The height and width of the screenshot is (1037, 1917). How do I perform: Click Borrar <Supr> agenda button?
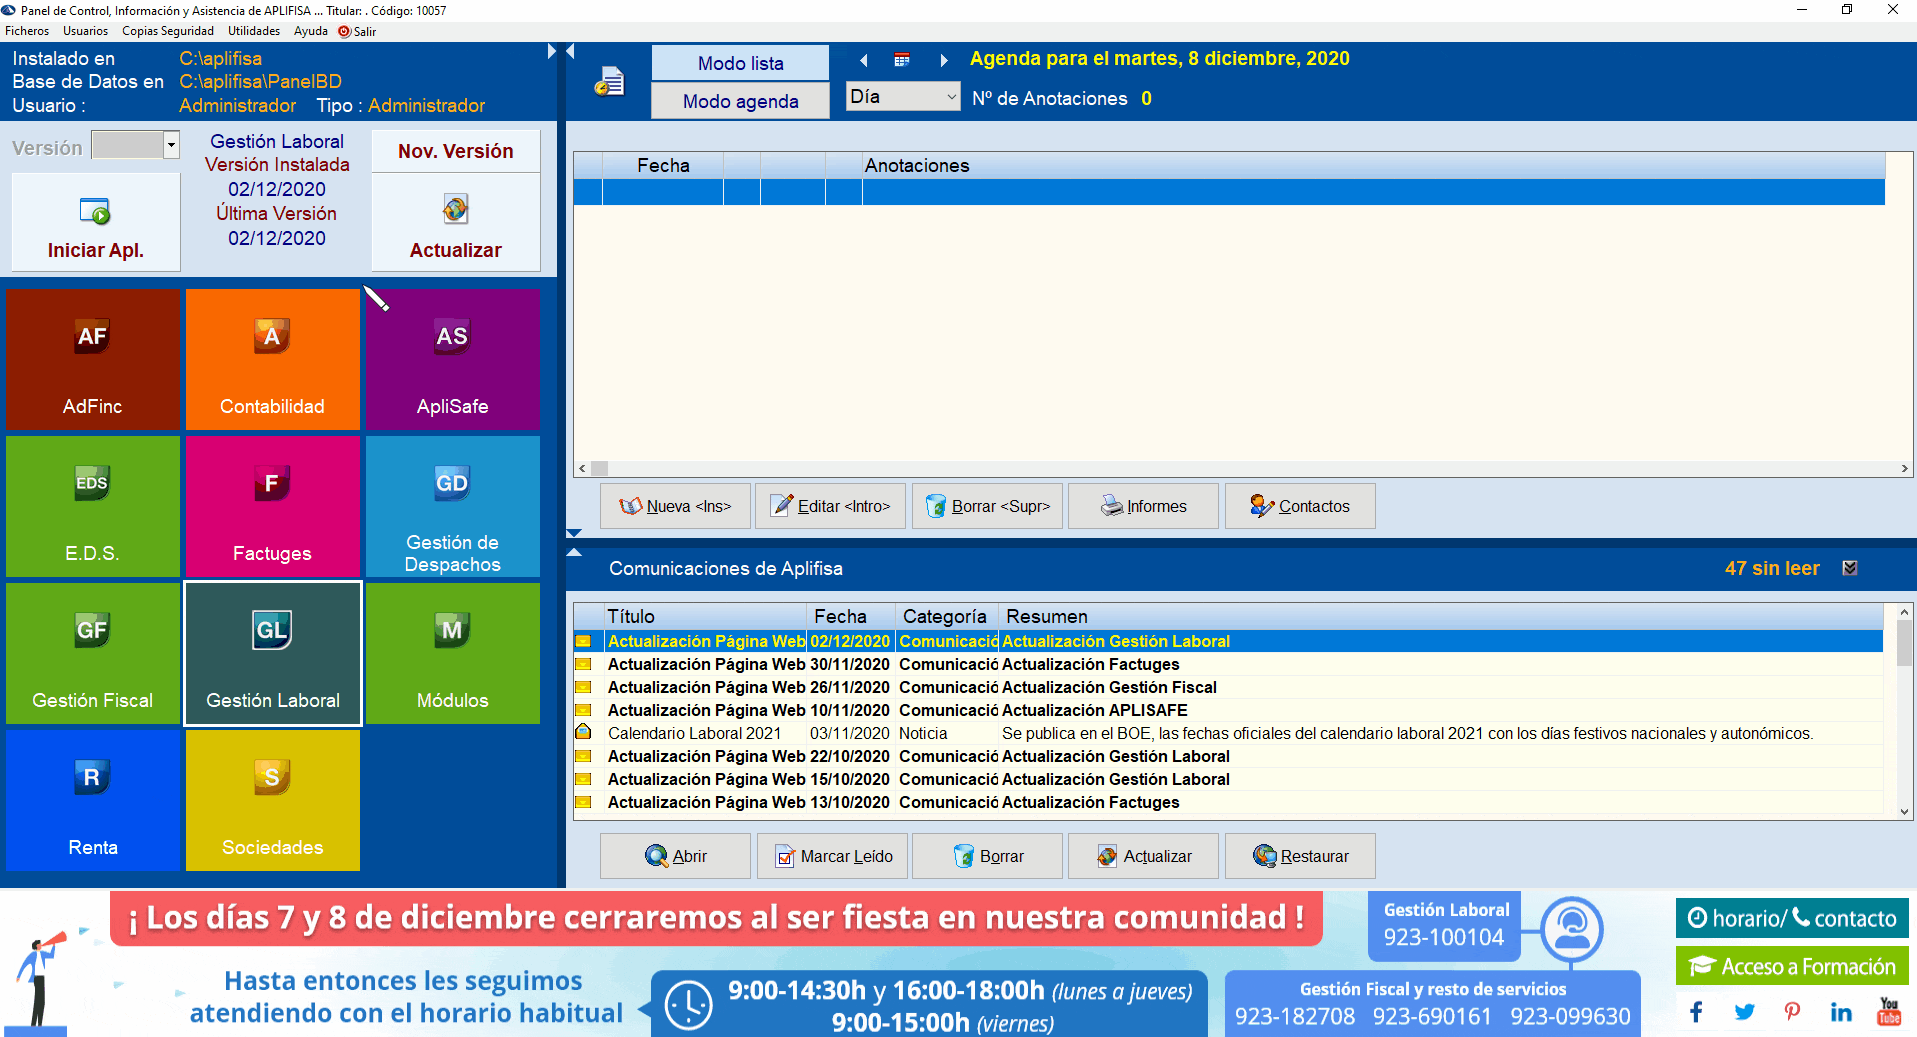pyautogui.click(x=987, y=506)
